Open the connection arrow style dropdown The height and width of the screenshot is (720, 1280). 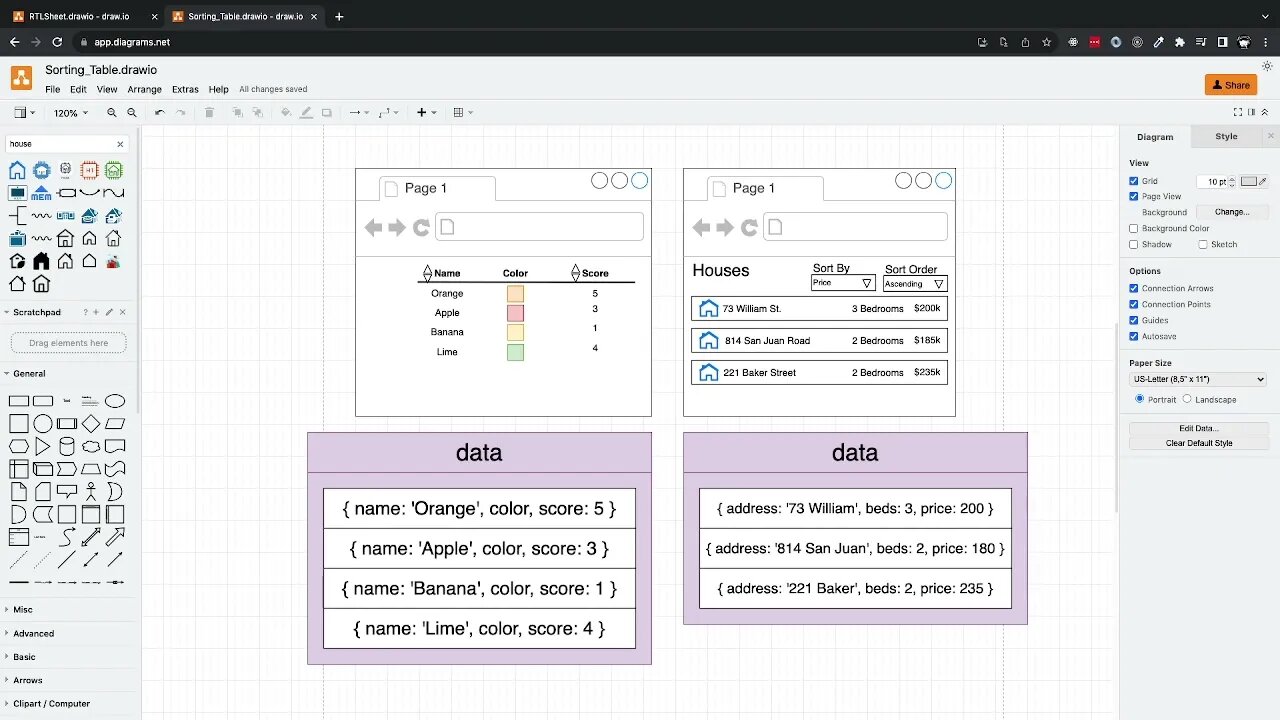(x=358, y=113)
